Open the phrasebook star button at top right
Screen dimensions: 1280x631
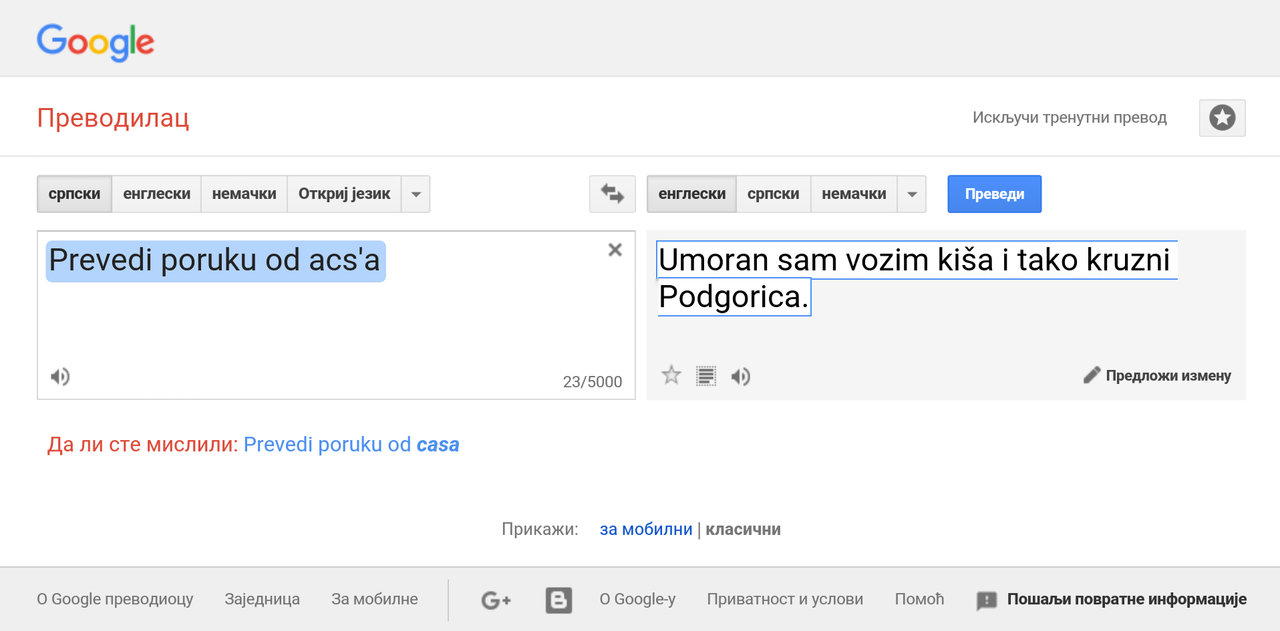coord(1222,118)
